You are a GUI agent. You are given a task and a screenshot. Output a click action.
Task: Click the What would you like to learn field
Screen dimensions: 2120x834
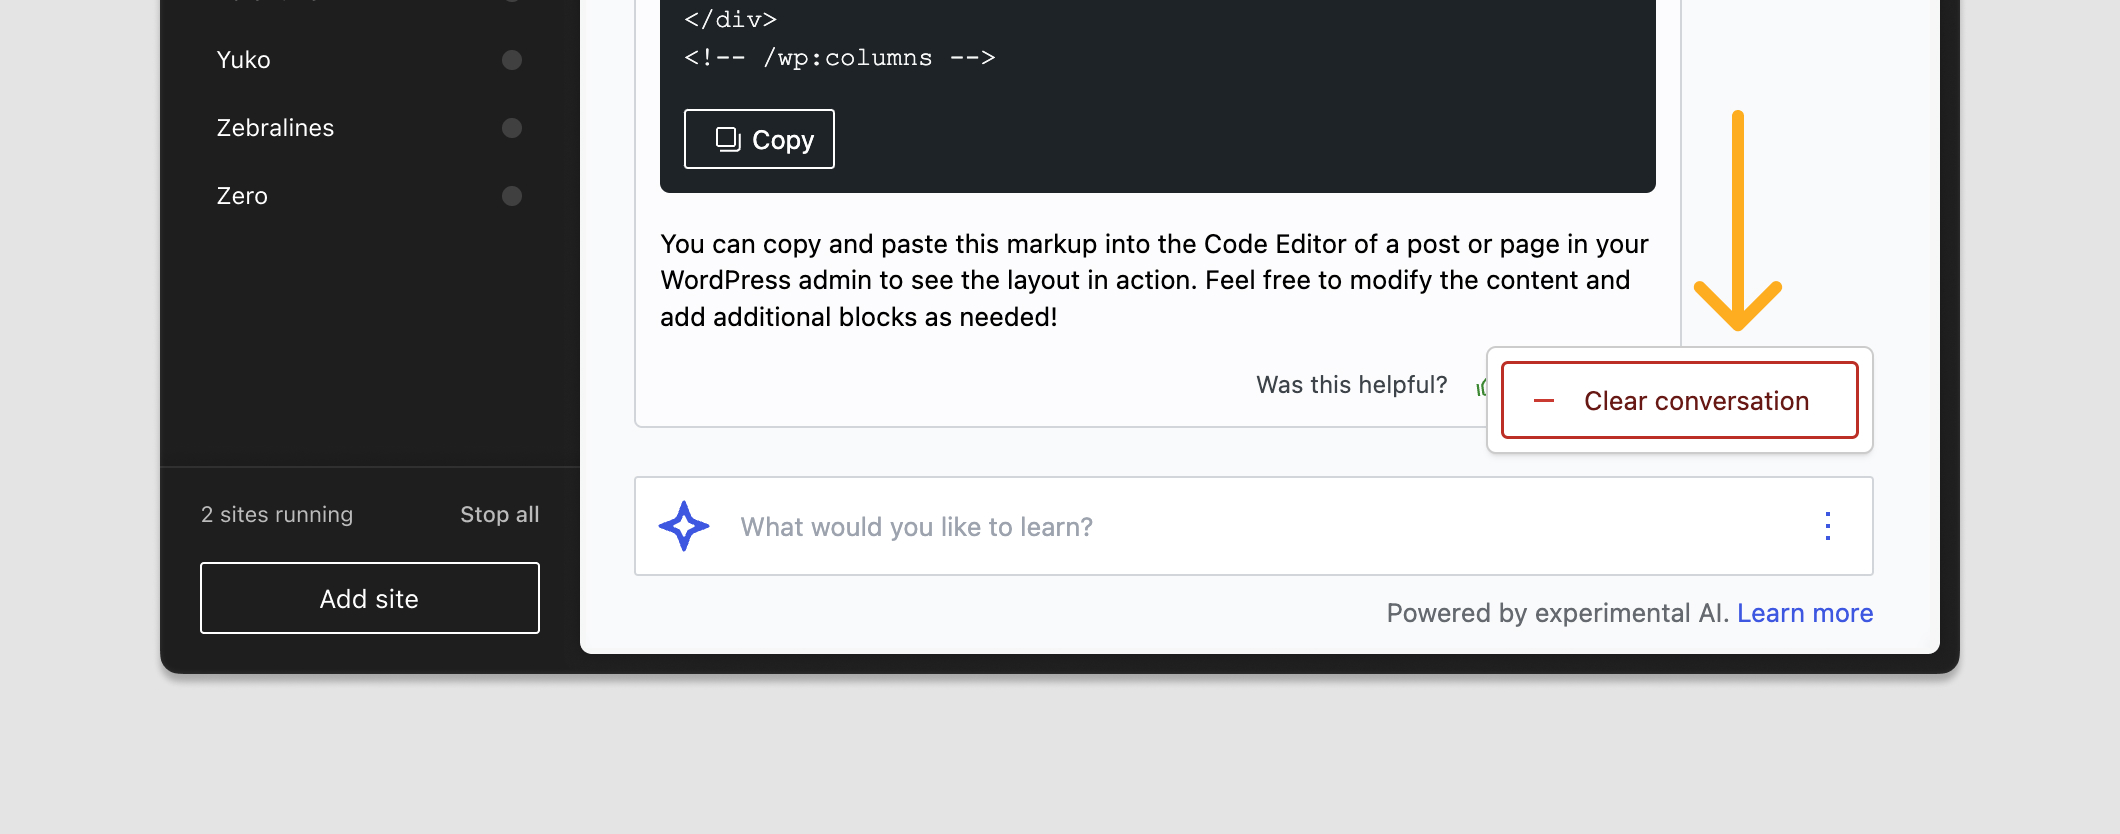(x=1100, y=526)
